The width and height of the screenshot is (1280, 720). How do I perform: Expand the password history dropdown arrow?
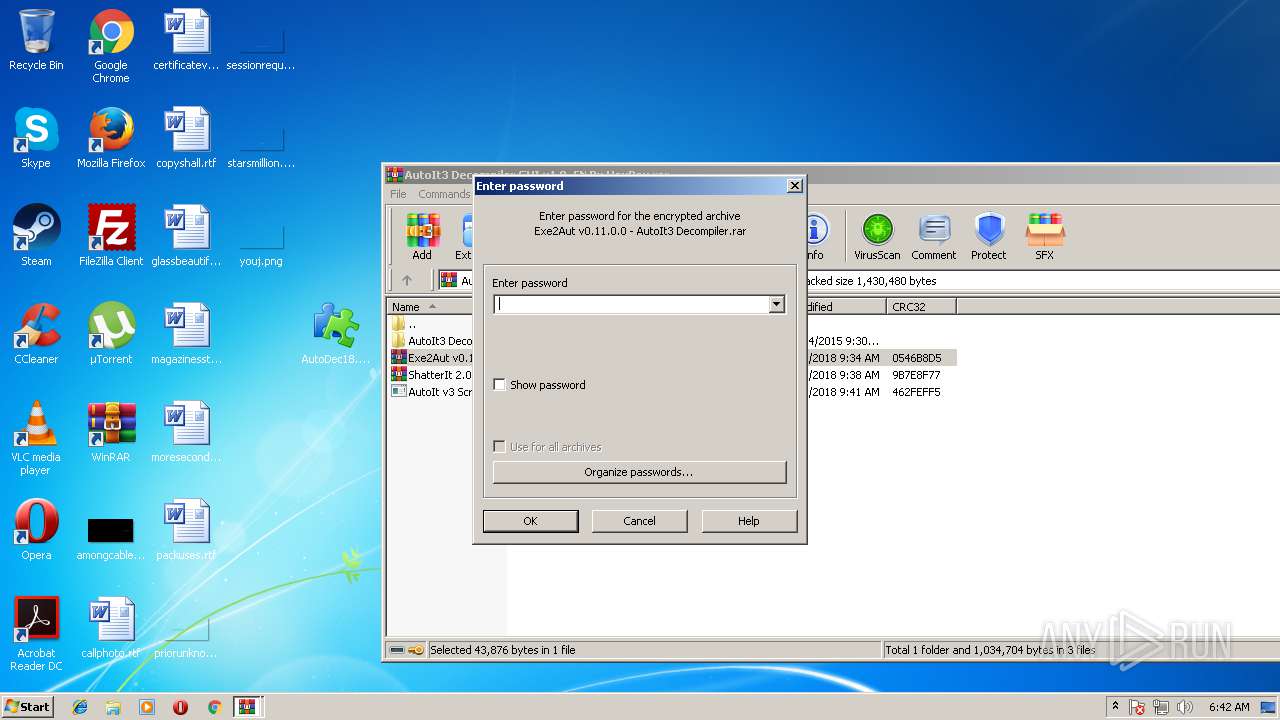776,304
